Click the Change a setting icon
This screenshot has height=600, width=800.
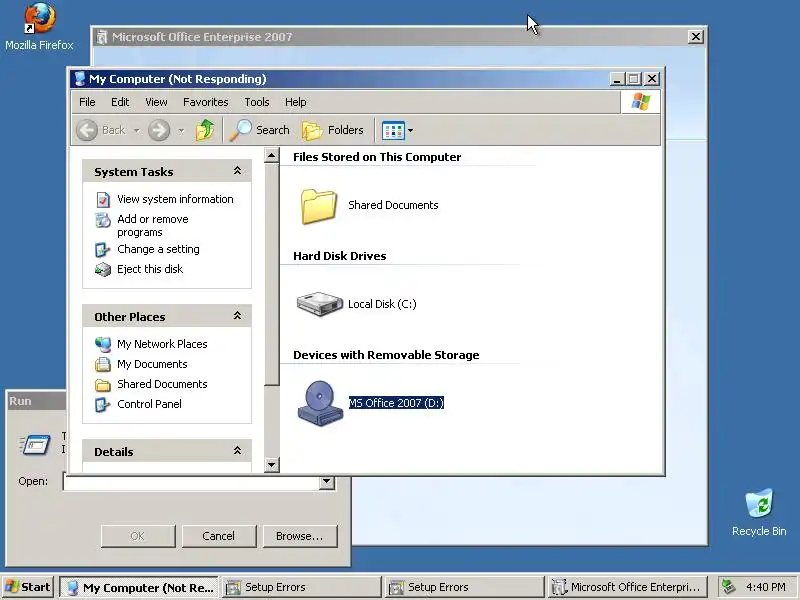click(103, 249)
